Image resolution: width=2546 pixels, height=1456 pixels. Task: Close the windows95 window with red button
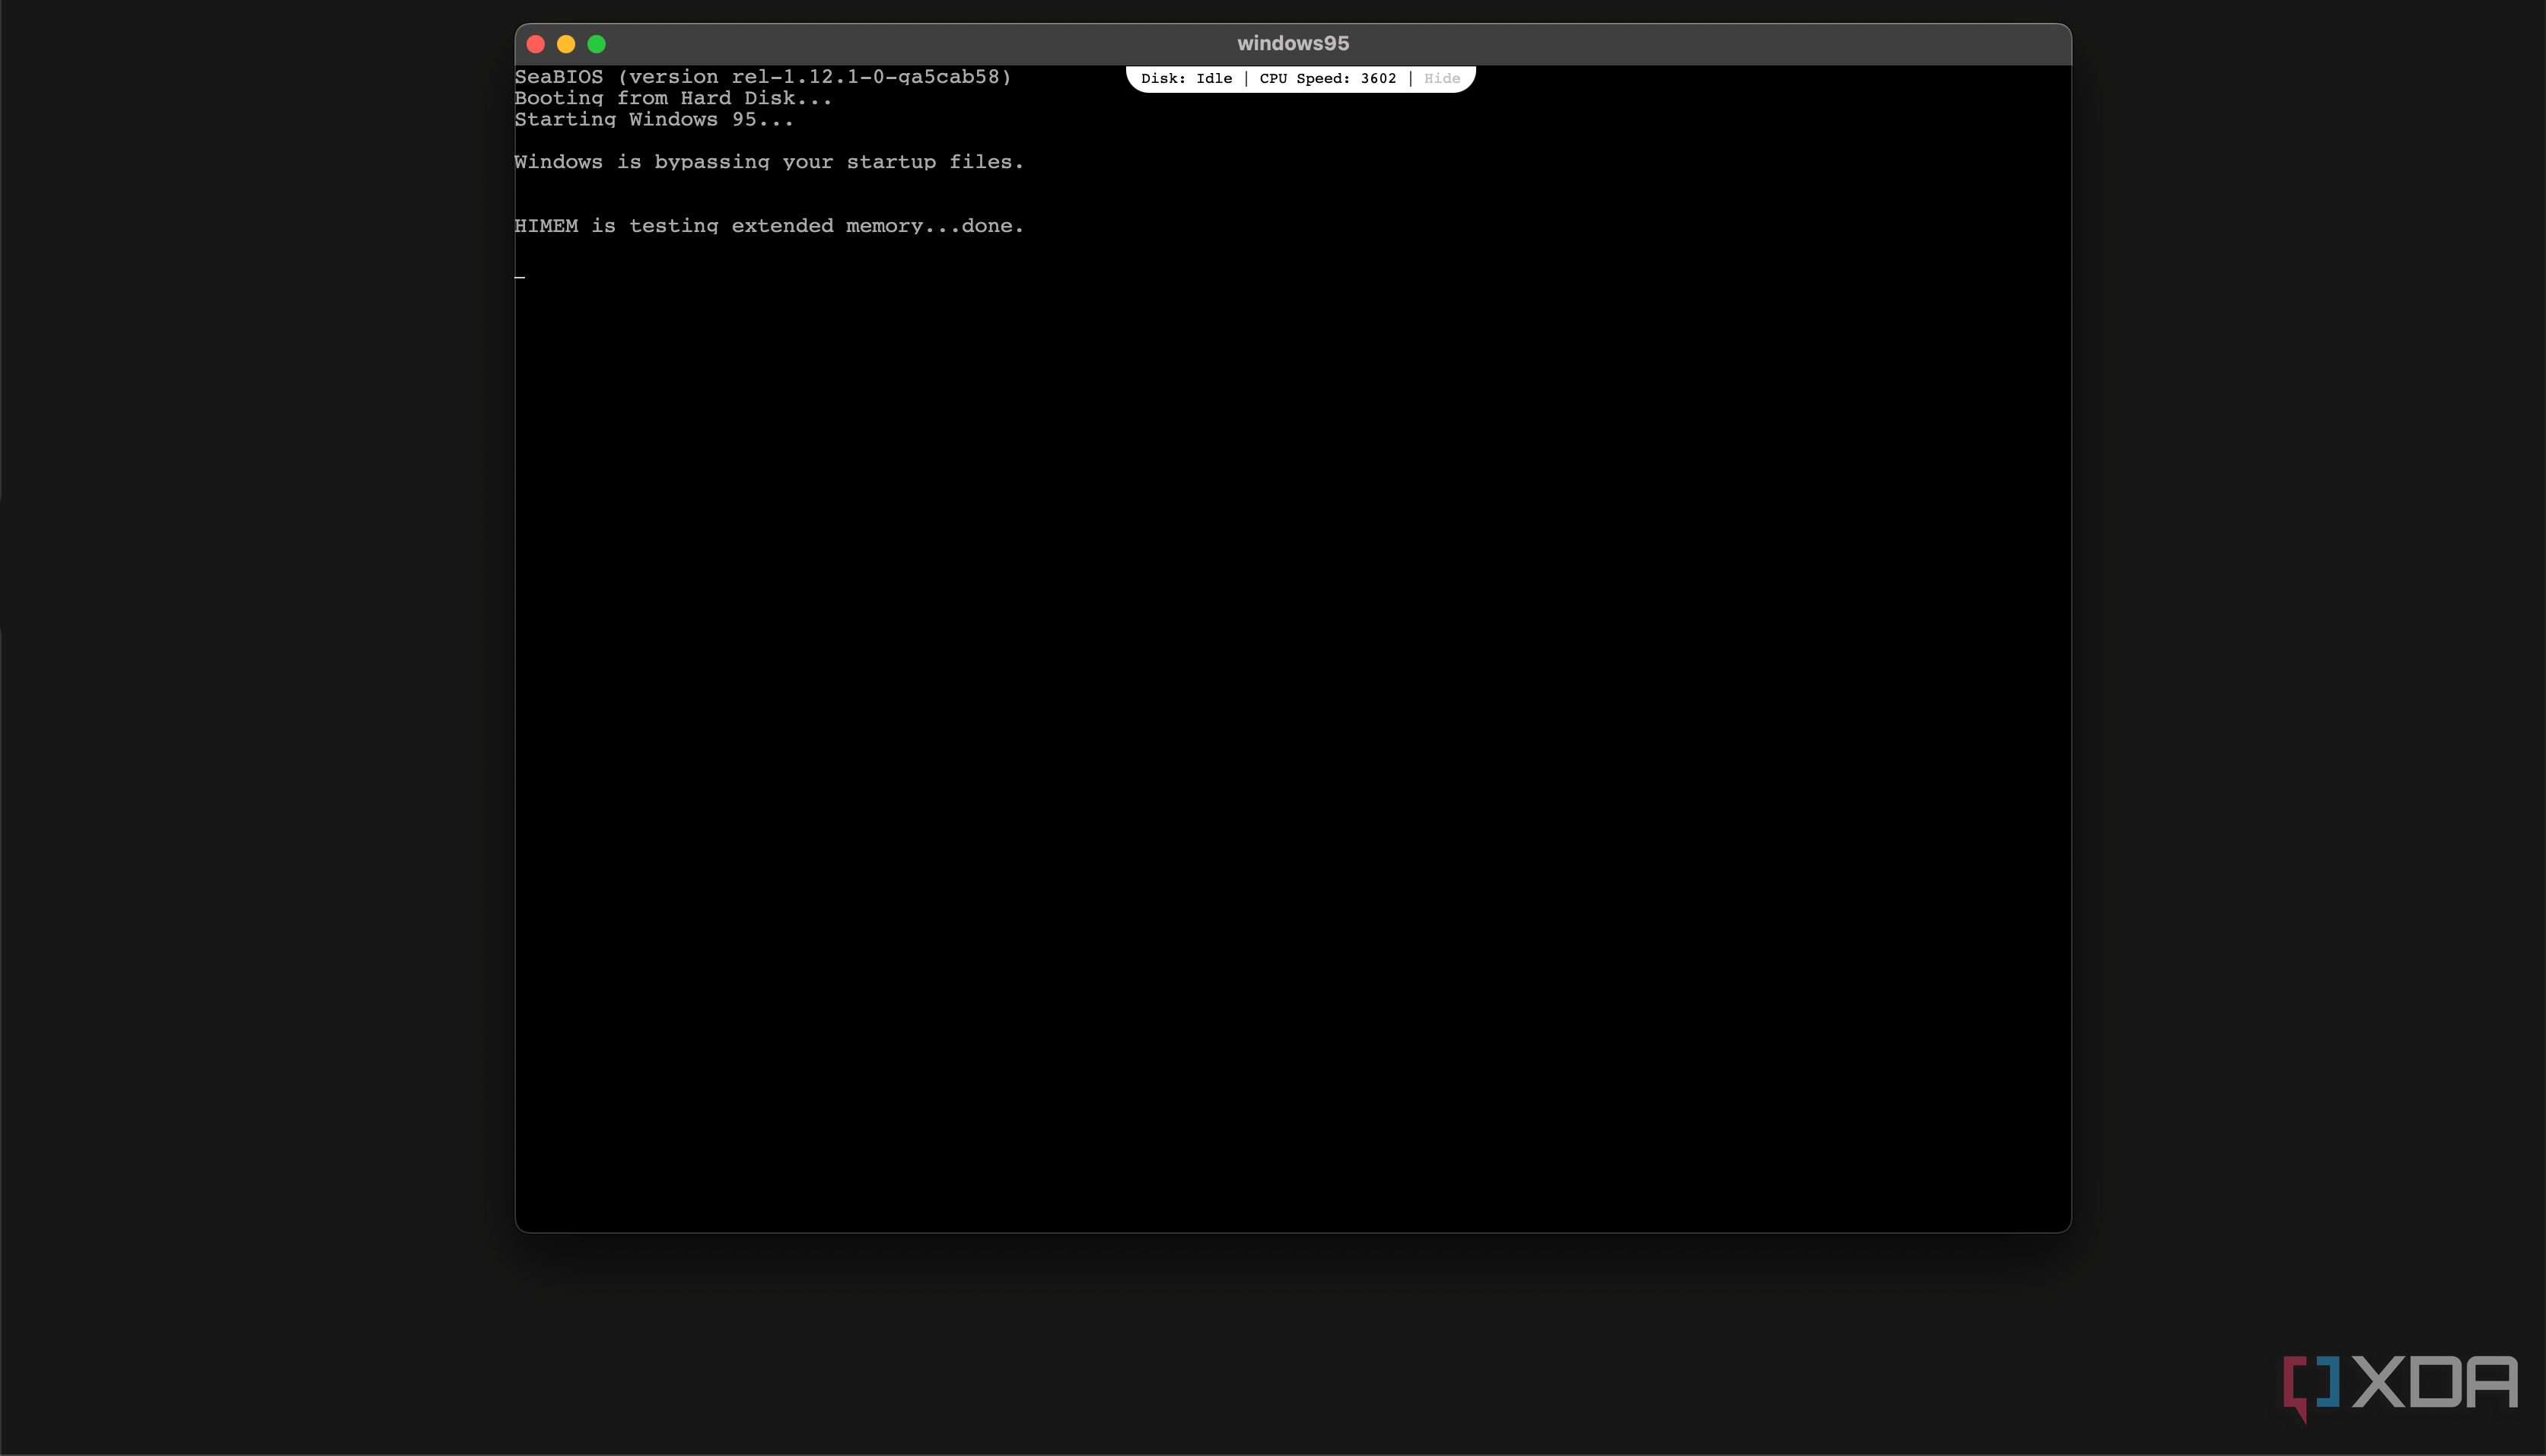536,44
